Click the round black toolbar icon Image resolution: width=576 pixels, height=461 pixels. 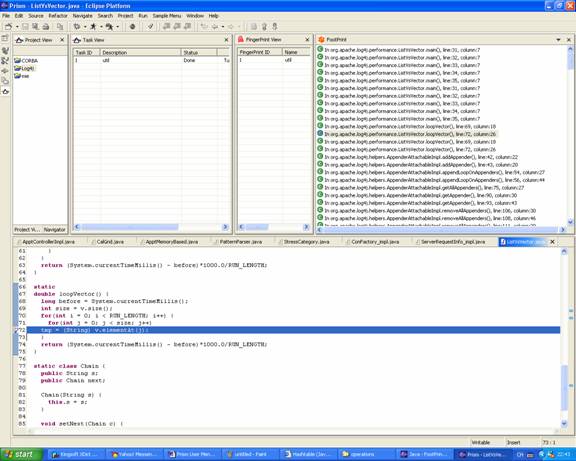click(x=133, y=26)
